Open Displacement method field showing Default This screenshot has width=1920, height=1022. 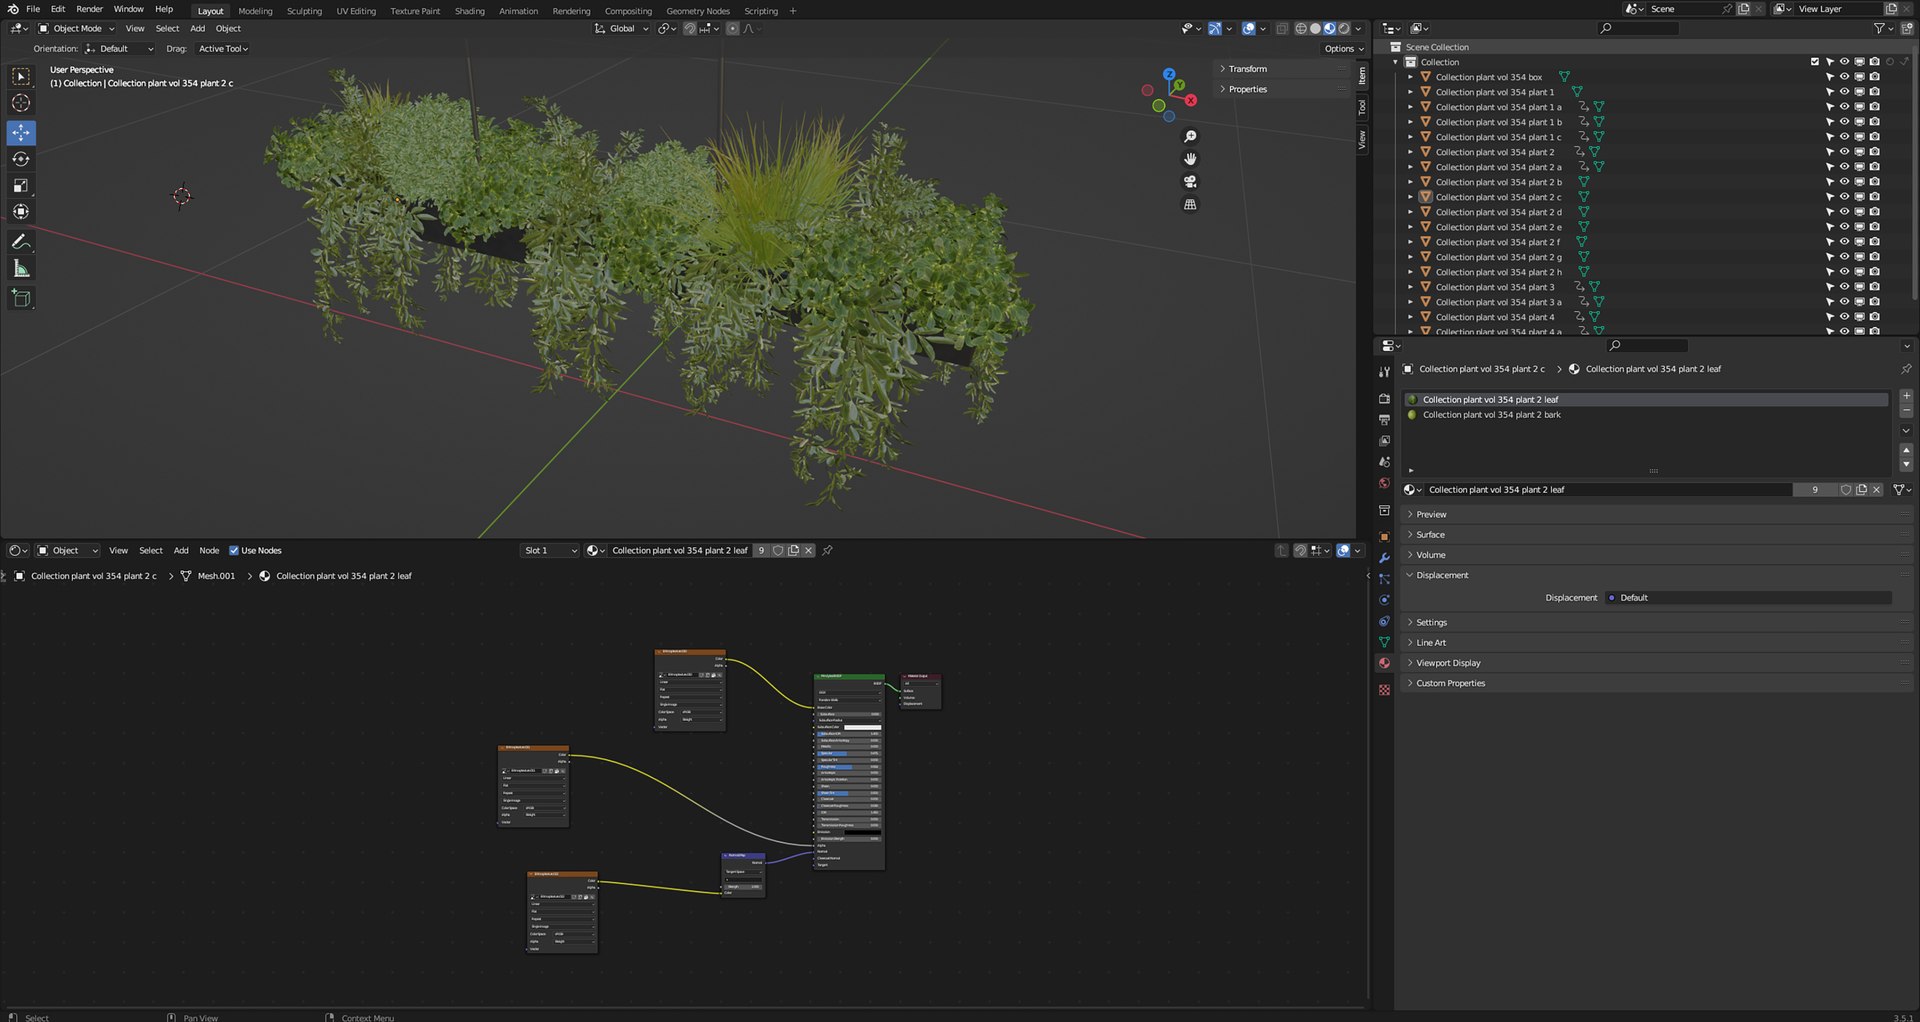[1748, 598]
